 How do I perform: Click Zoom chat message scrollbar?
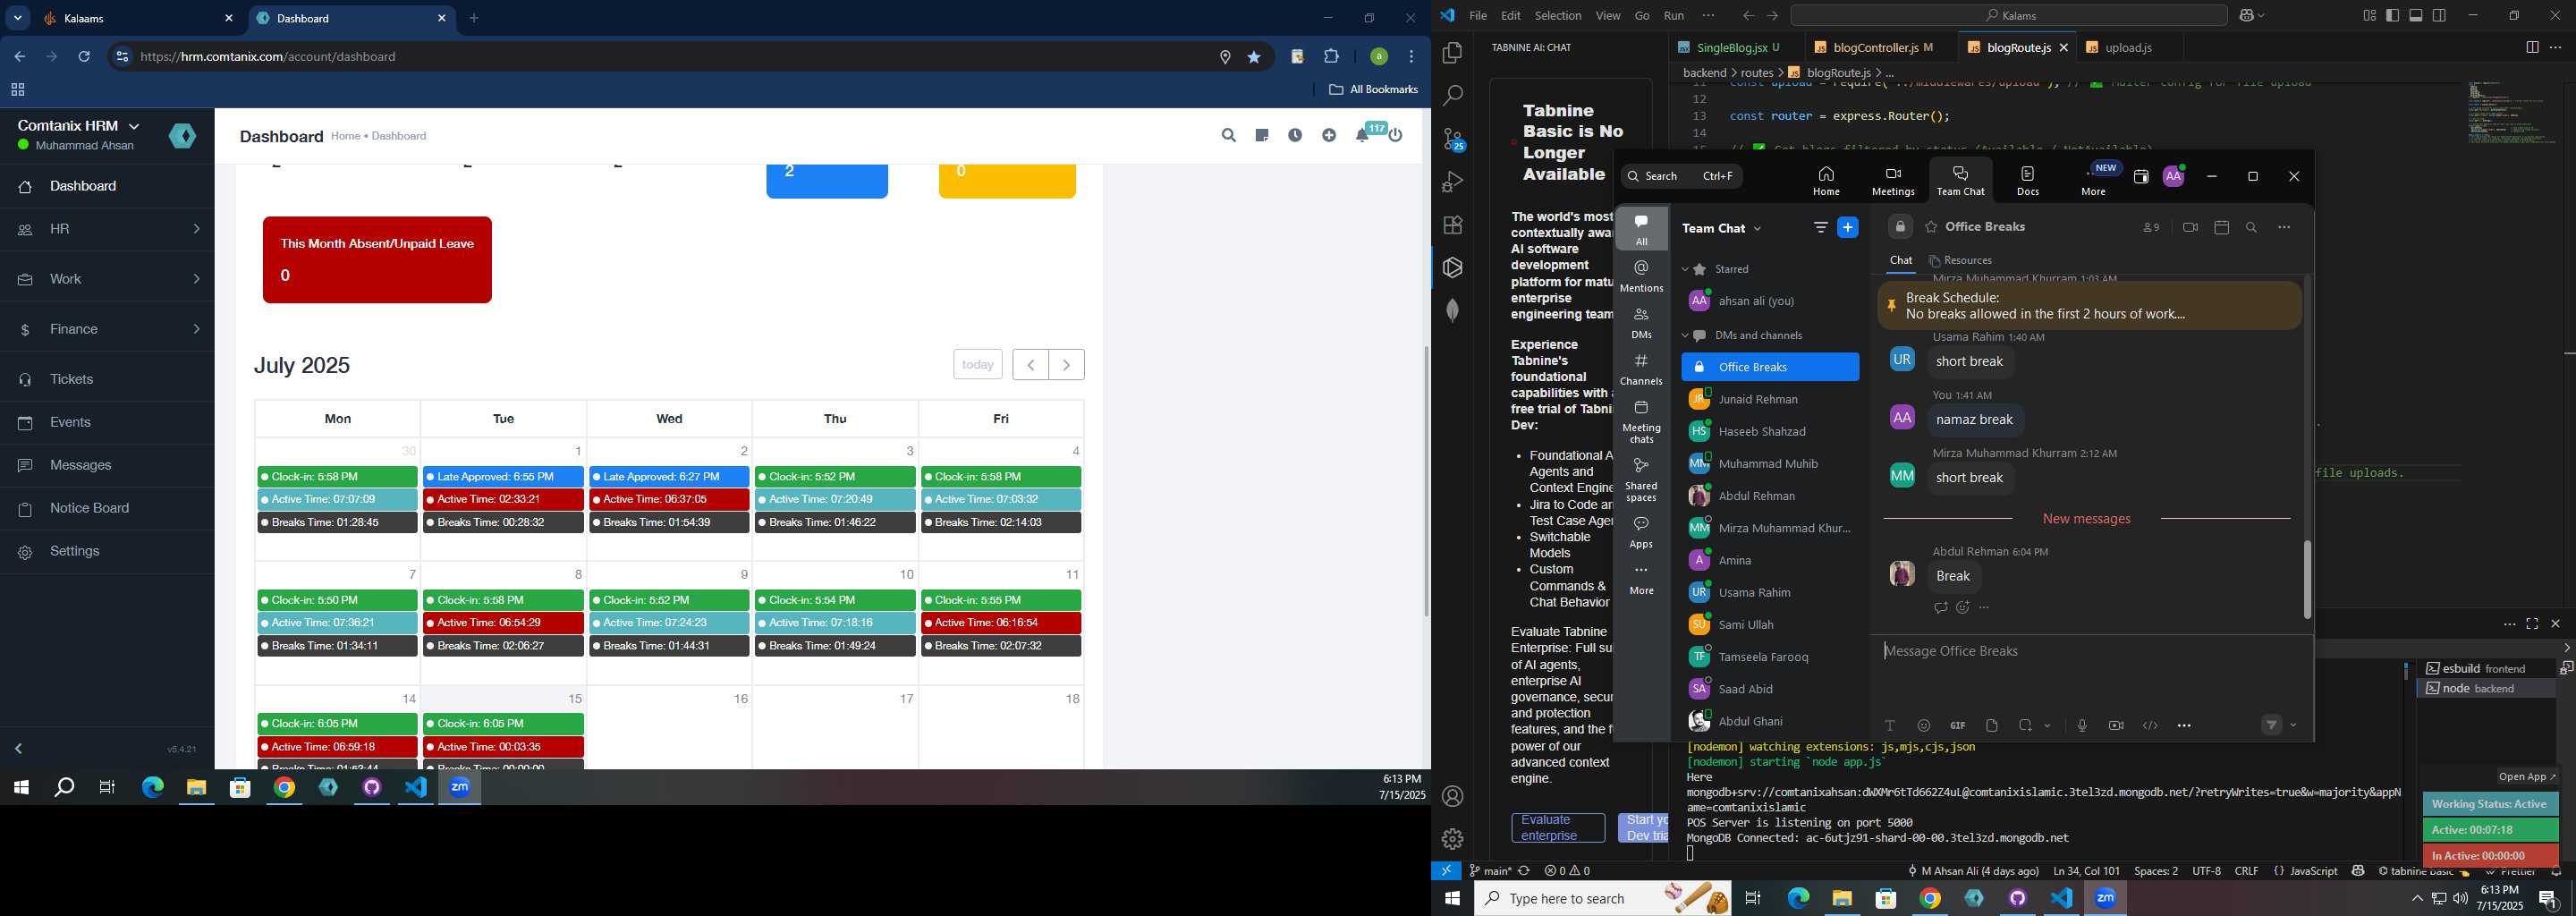click(2308, 580)
